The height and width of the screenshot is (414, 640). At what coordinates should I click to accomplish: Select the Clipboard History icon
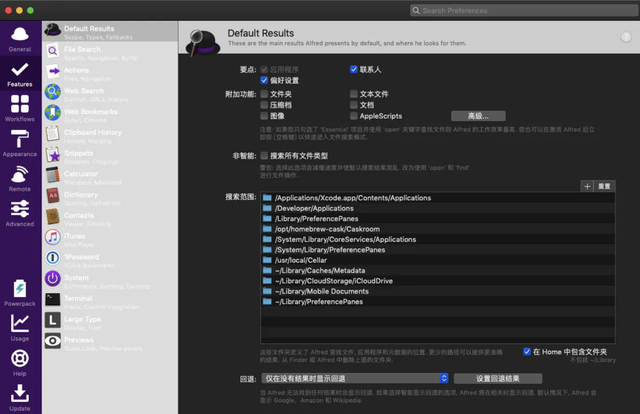coord(53,134)
